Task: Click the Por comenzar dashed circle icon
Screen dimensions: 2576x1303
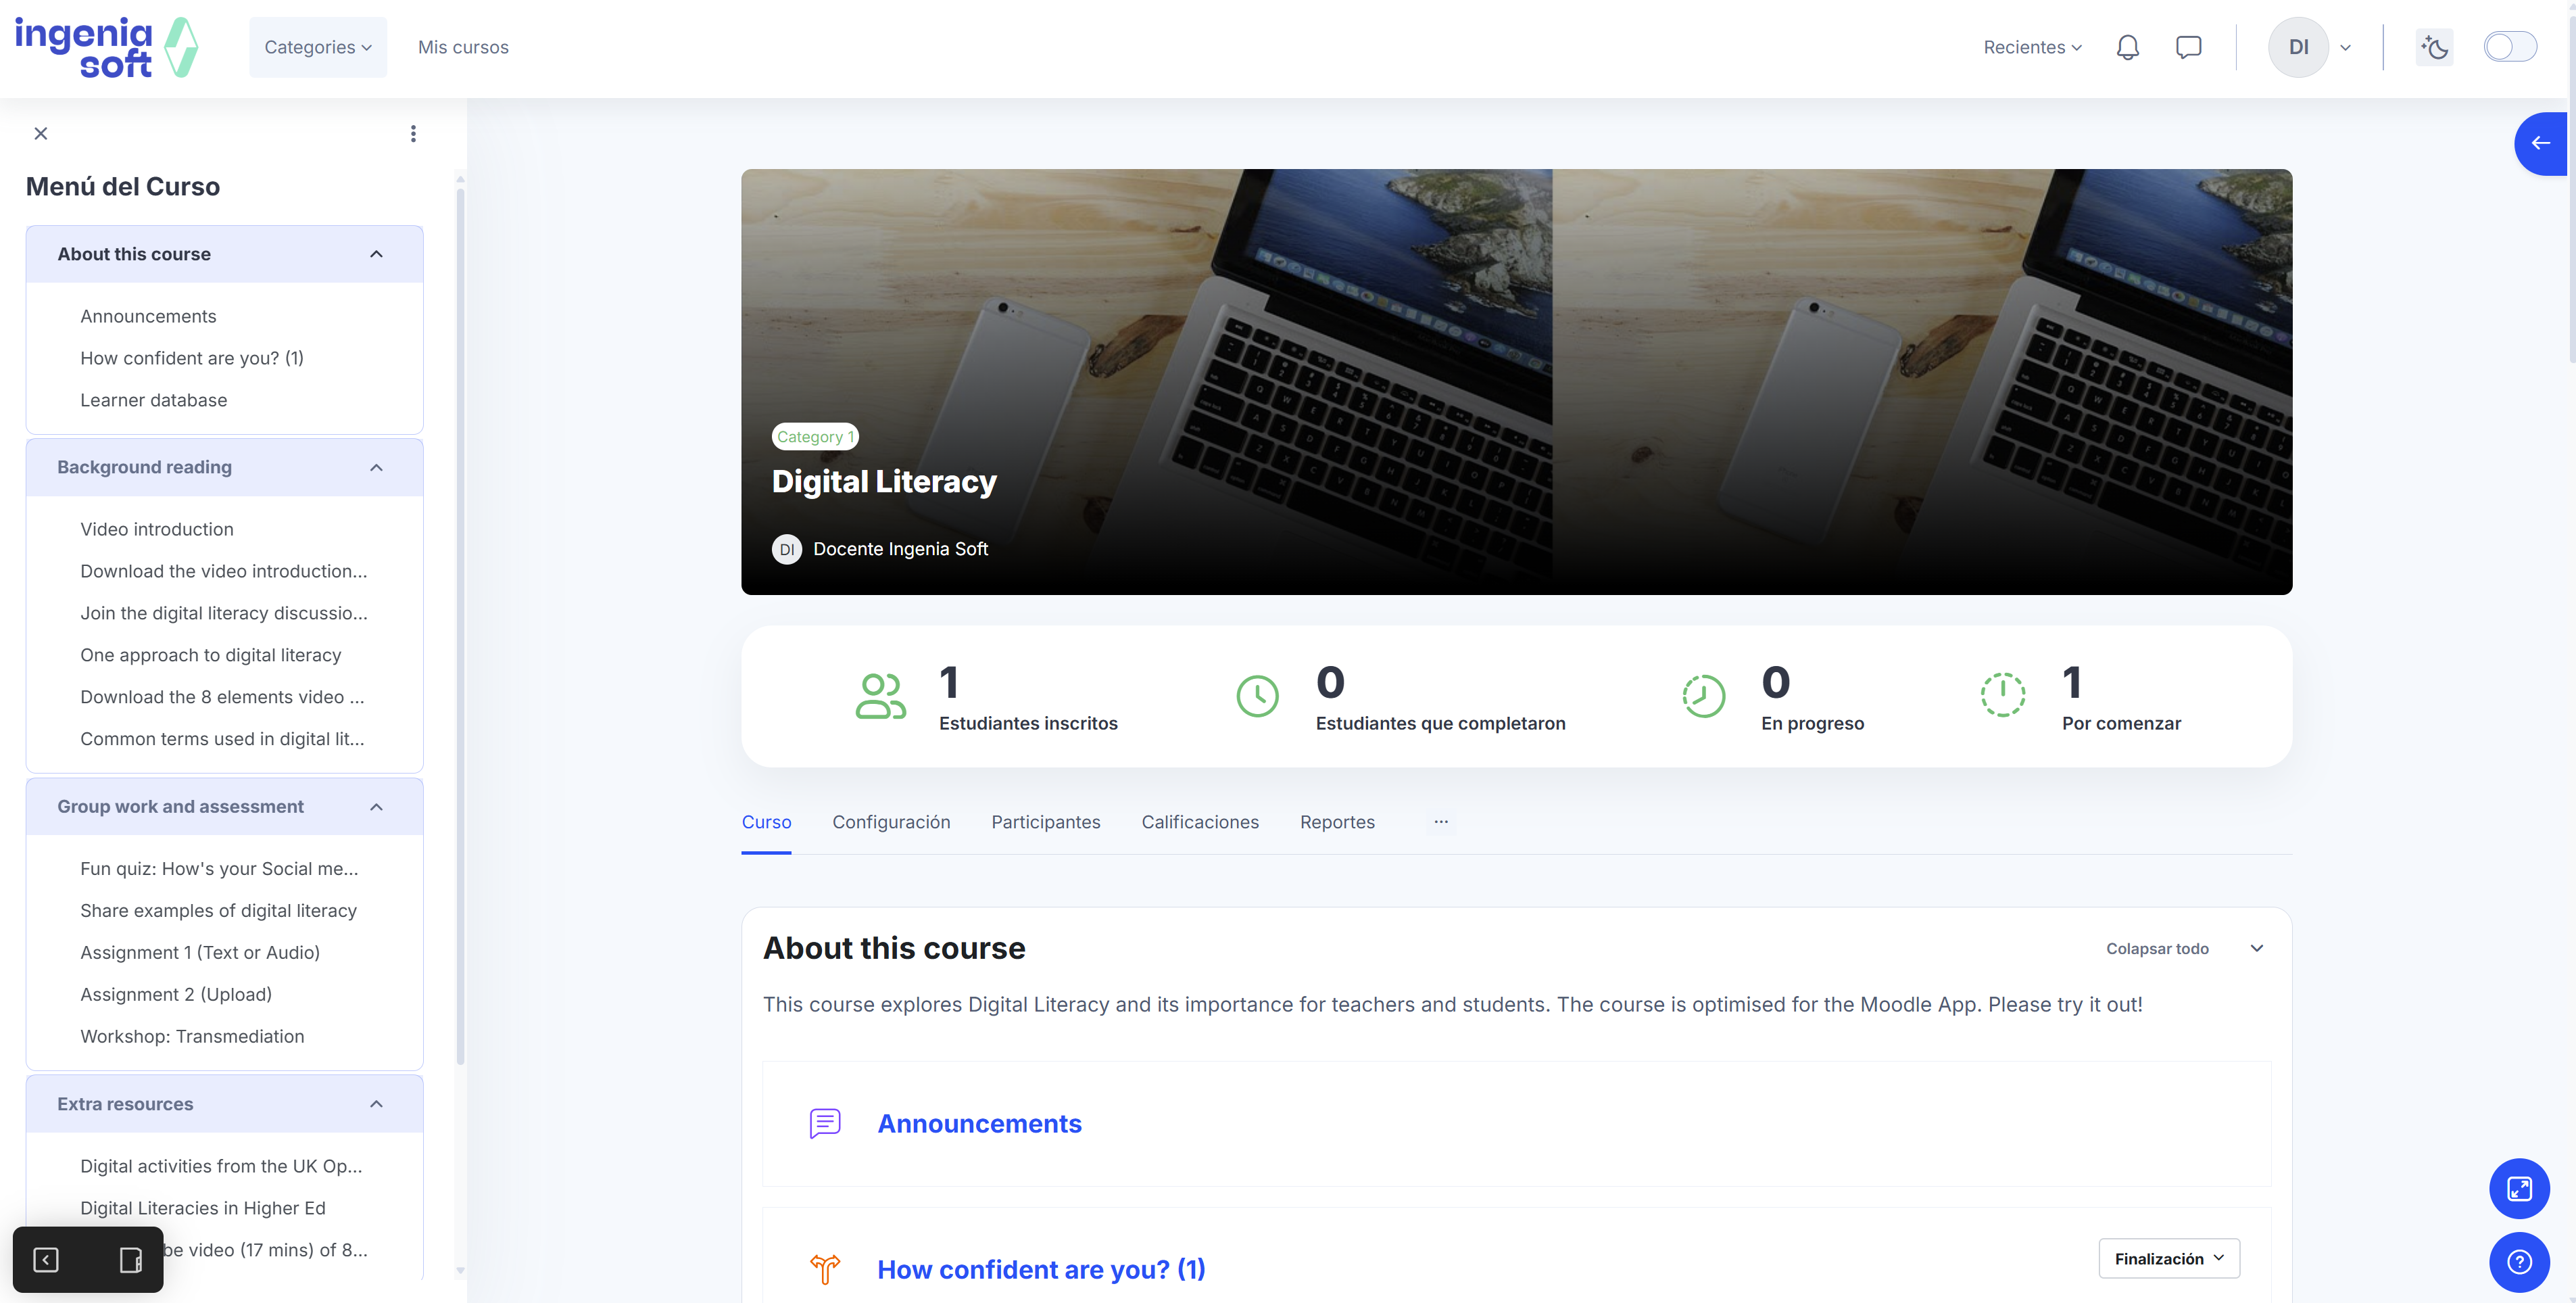Action: tap(2003, 694)
